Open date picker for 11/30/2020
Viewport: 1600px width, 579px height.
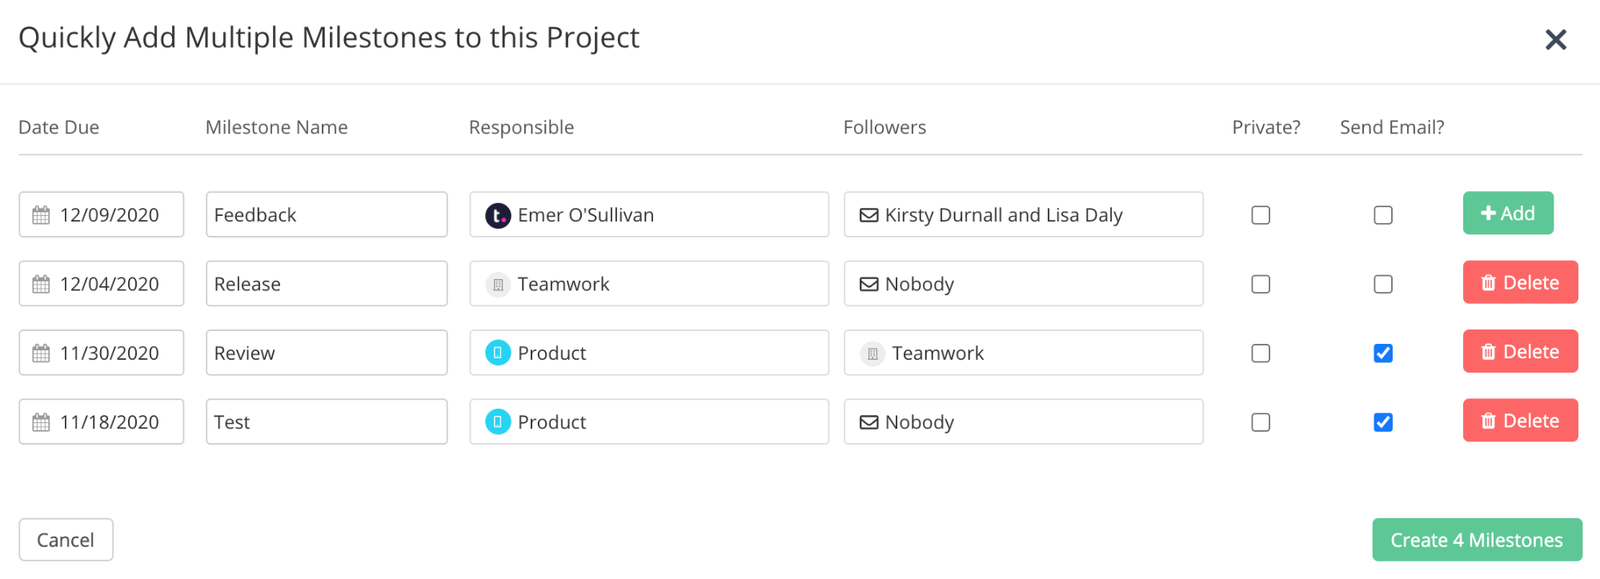pyautogui.click(x=101, y=353)
